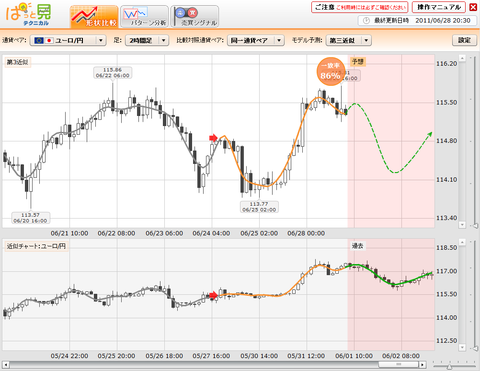The width and height of the screenshot is (480, 371).
Task: Click the 115.86 high price callout
Action: coord(112,73)
